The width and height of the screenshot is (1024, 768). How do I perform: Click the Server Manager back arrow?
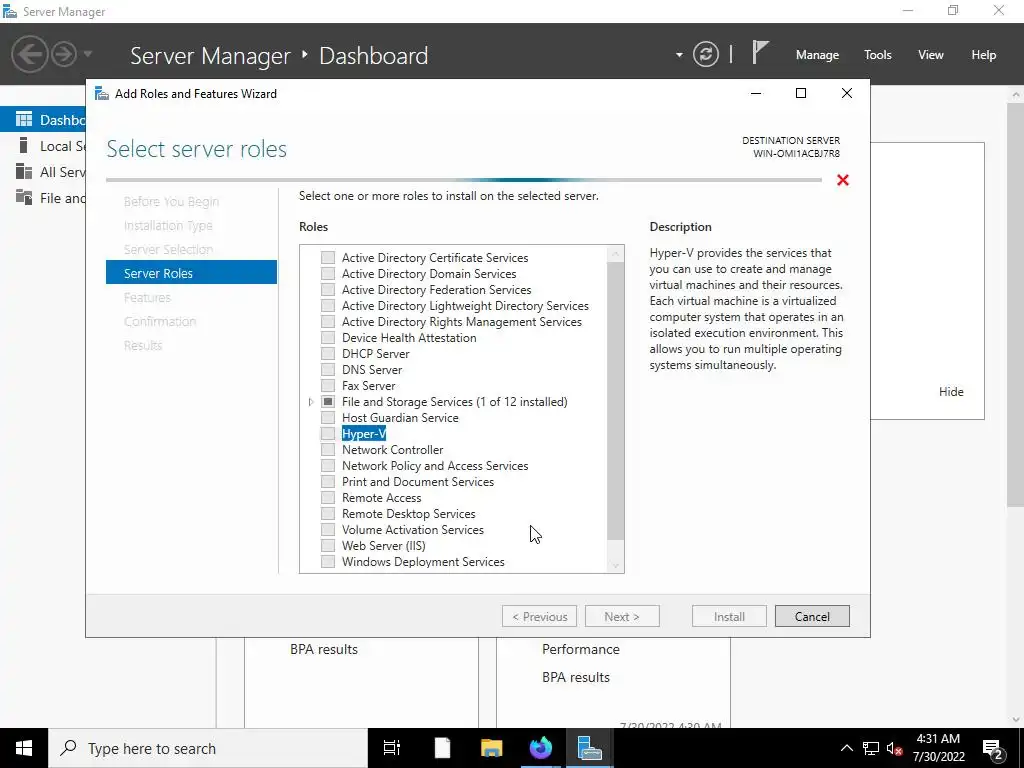tap(29, 54)
